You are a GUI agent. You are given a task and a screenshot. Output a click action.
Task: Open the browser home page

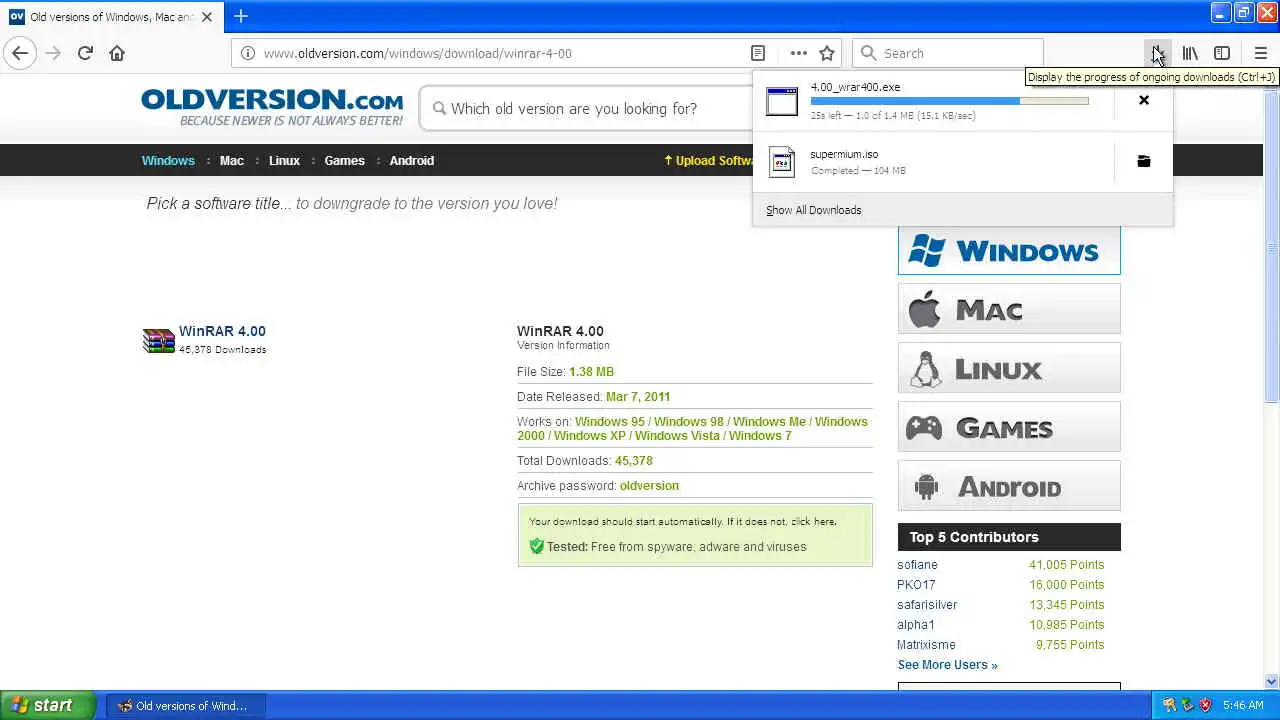point(117,53)
